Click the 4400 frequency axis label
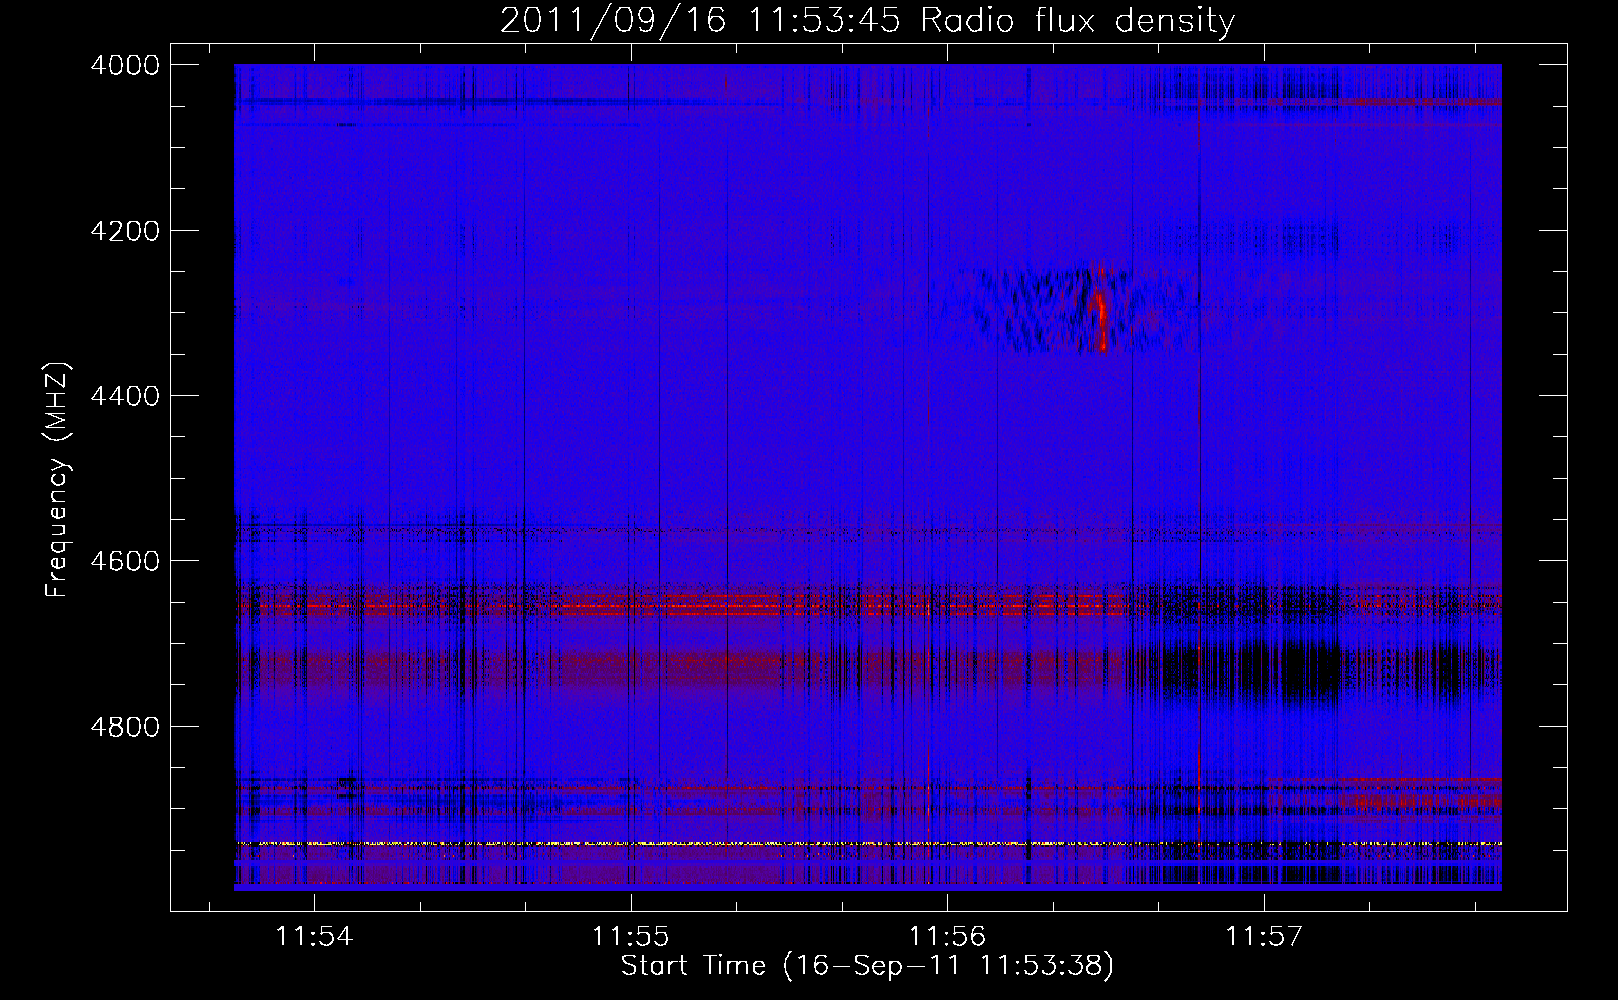1618x1000 pixels. pos(125,396)
